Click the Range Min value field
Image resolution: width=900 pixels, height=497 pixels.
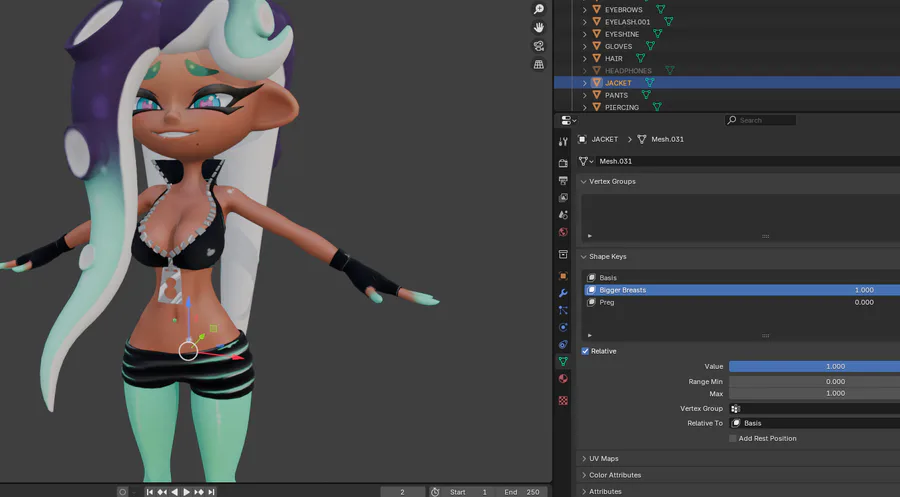[814, 381]
